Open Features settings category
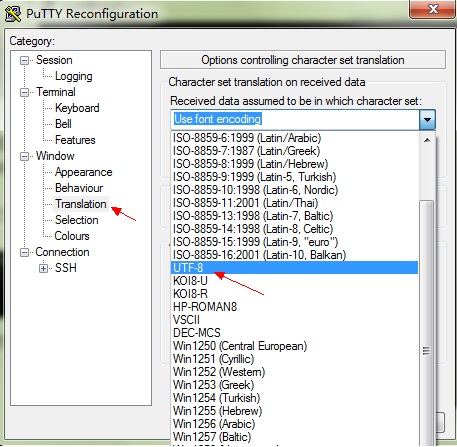Screen dimensions: 457x447 click(x=75, y=140)
